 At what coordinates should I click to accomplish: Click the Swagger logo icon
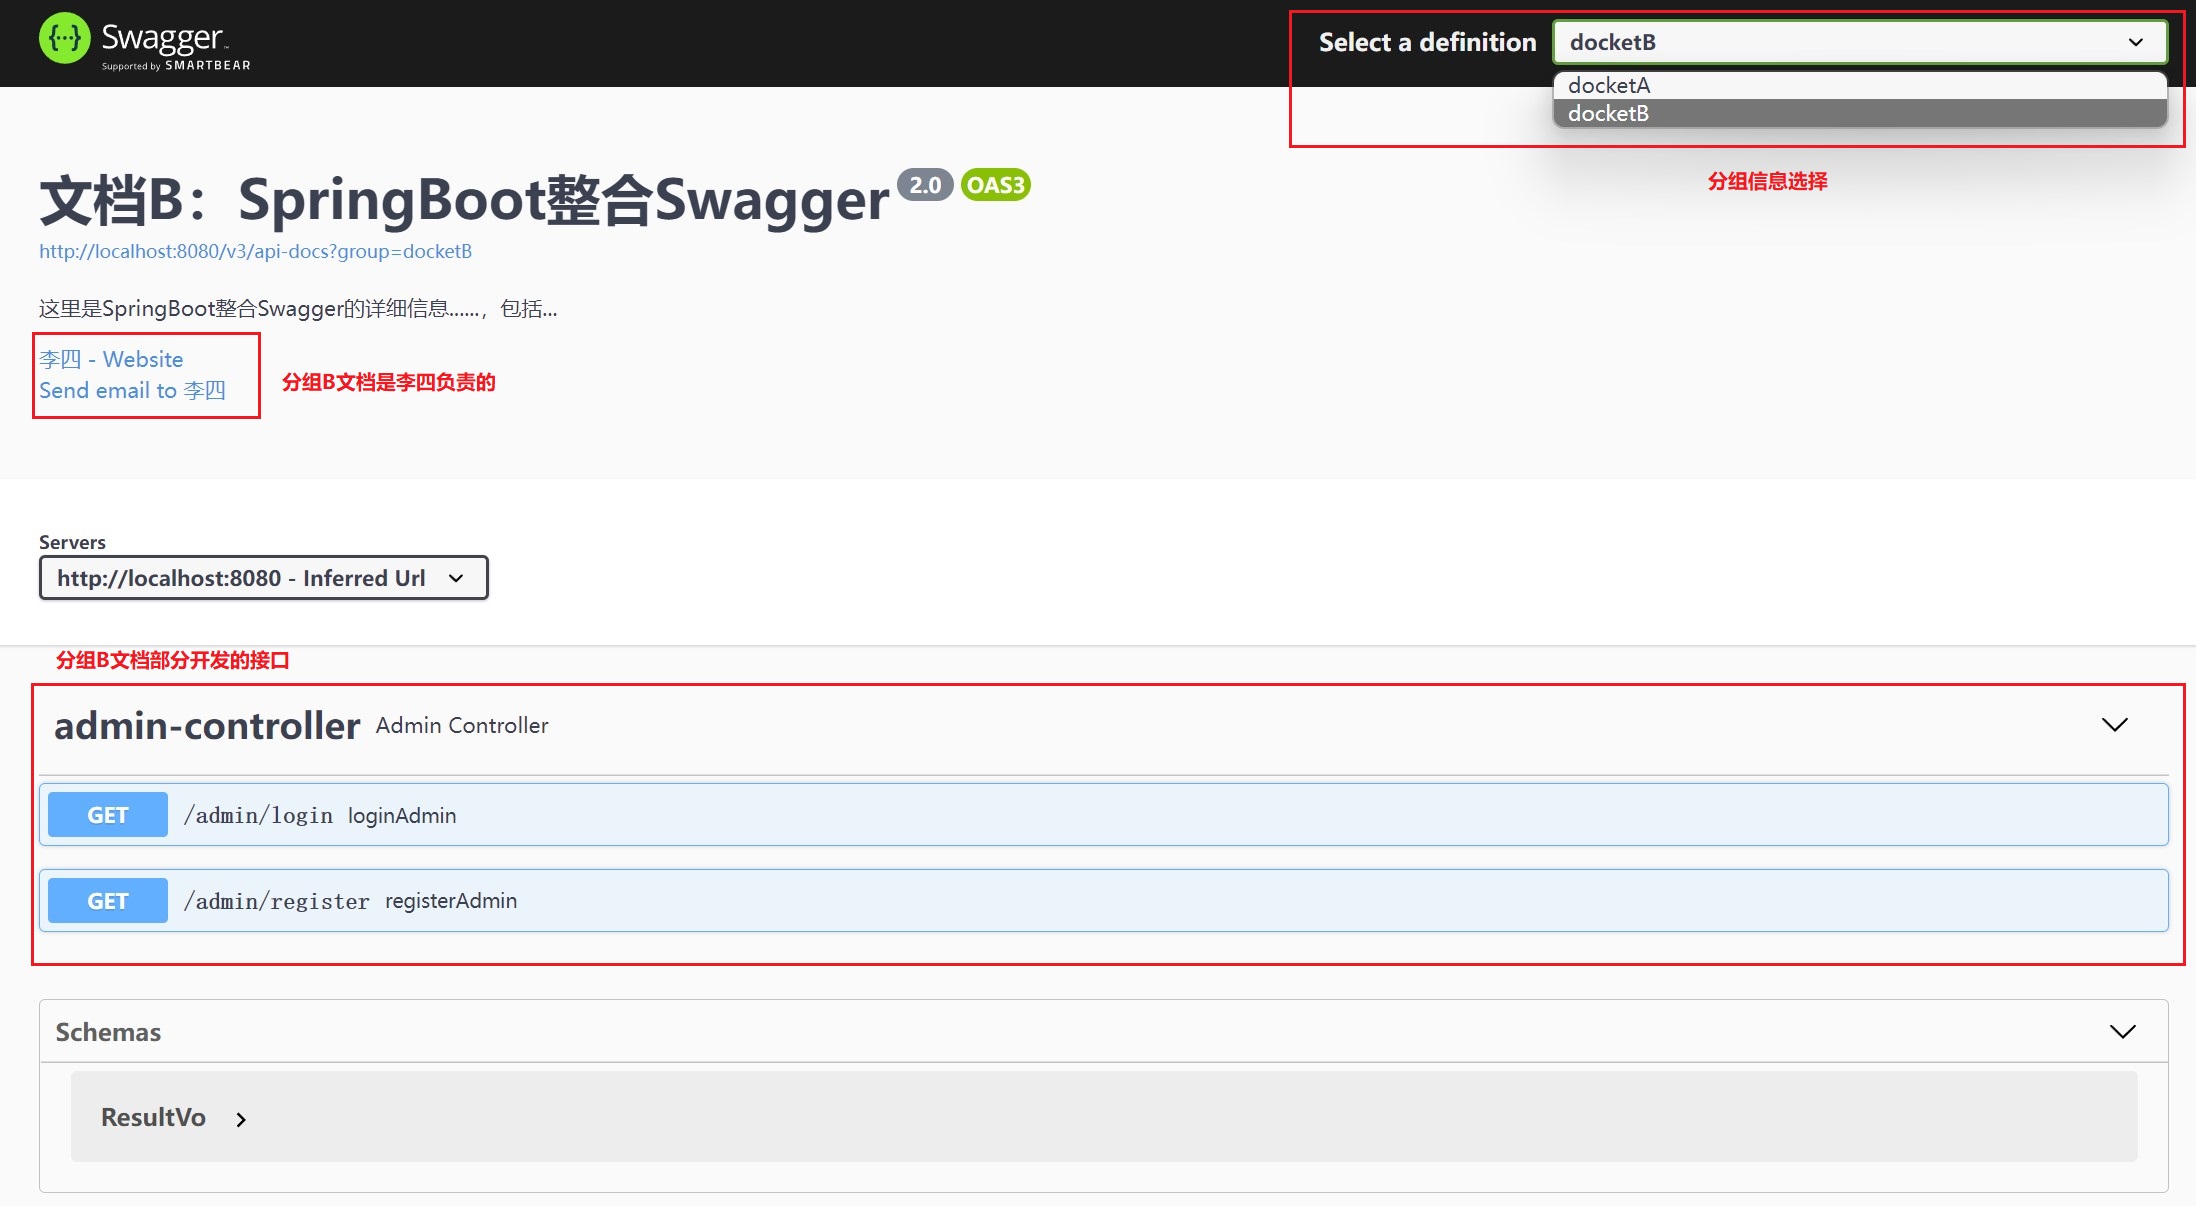(x=64, y=38)
